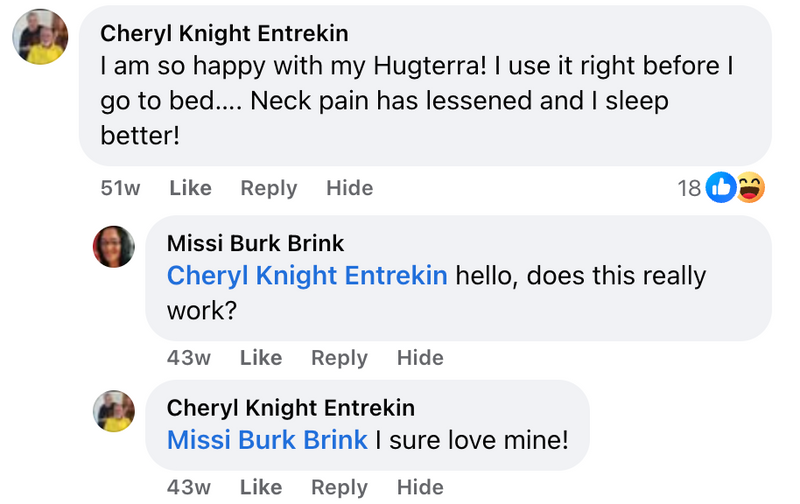The height and width of the screenshot is (504, 800).
Task: Like Cheryl's top Hugterra comment
Action: (190, 188)
